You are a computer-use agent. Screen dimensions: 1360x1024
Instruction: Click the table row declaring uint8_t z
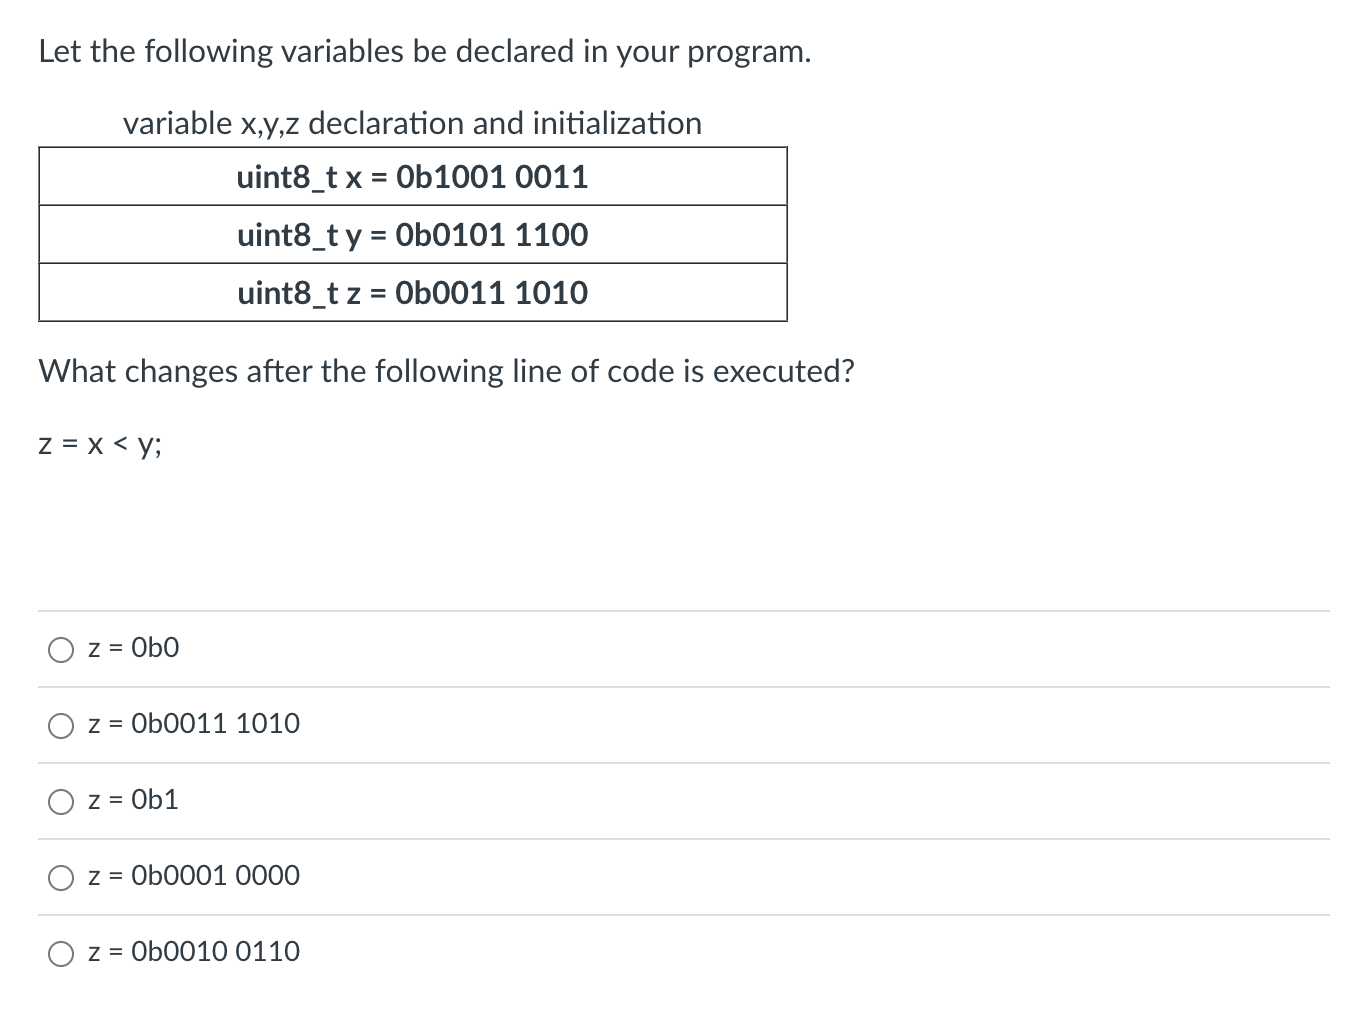click(412, 293)
